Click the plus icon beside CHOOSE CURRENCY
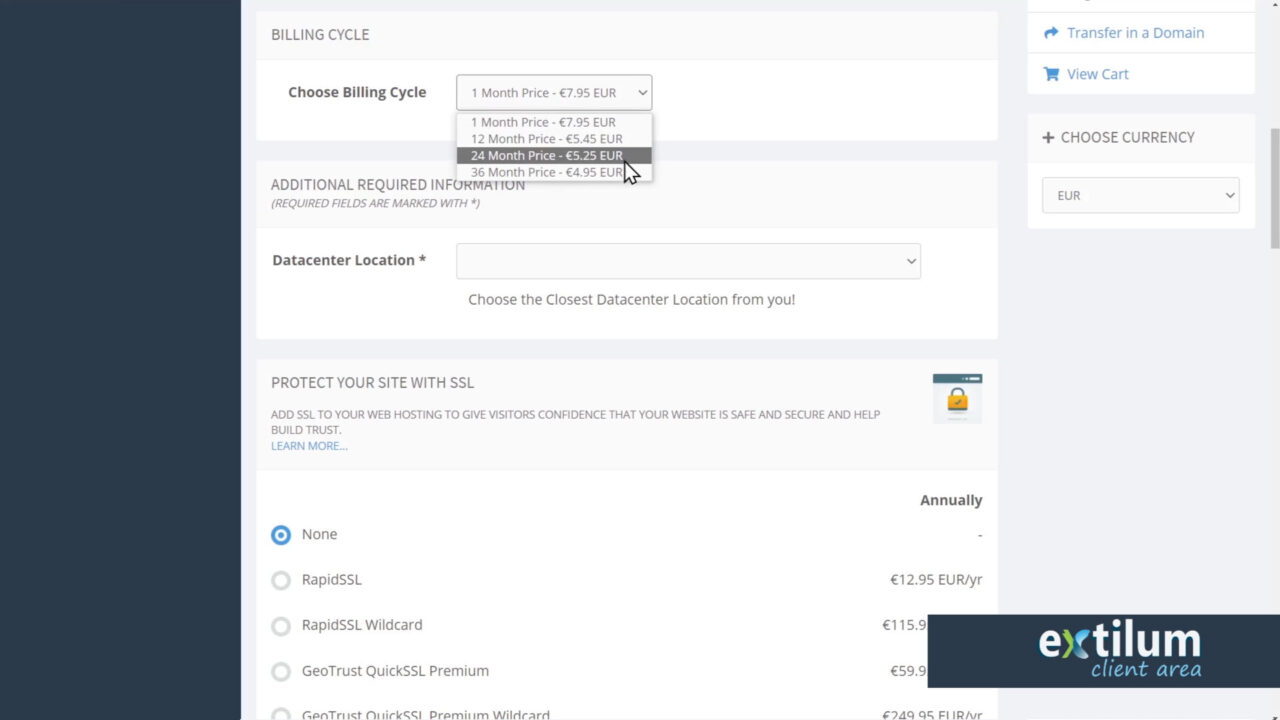 [1047, 137]
